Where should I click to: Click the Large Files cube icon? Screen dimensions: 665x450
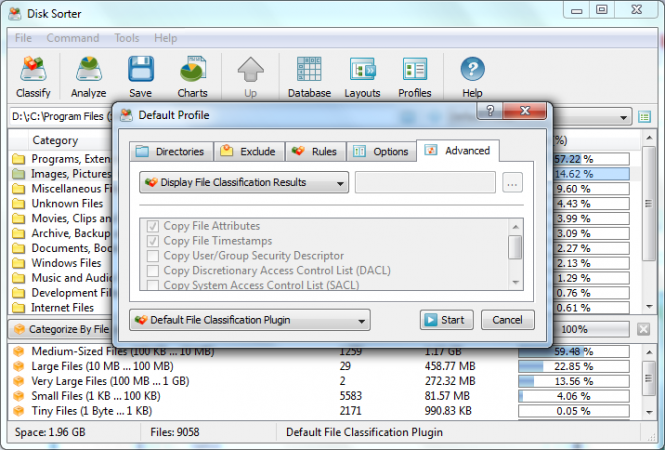tap(19, 366)
